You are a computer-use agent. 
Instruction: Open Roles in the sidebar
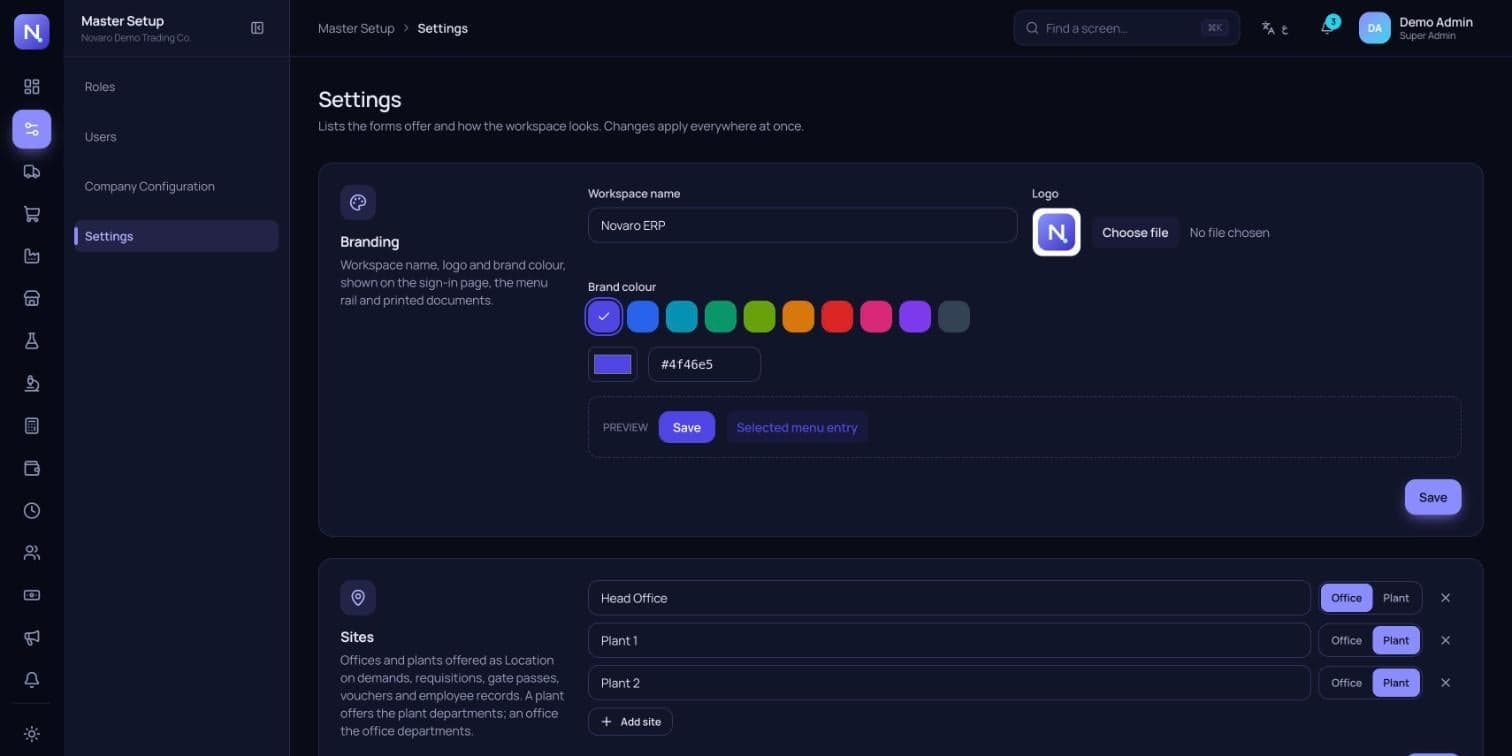coord(176,87)
